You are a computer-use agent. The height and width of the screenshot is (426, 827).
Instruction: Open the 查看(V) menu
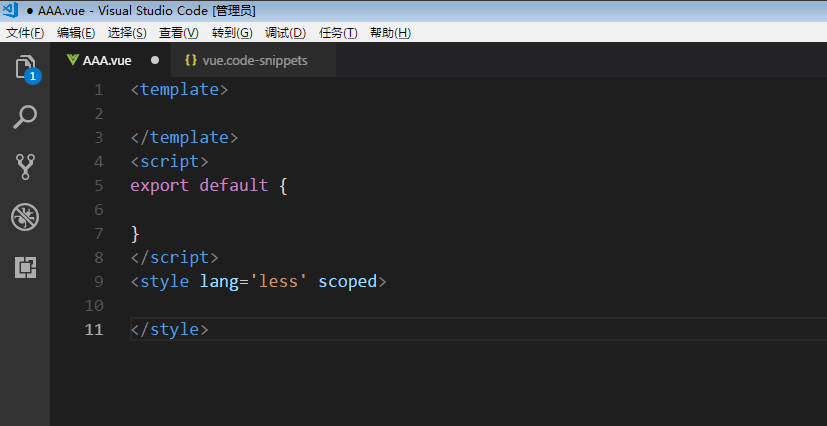pyautogui.click(x=179, y=33)
